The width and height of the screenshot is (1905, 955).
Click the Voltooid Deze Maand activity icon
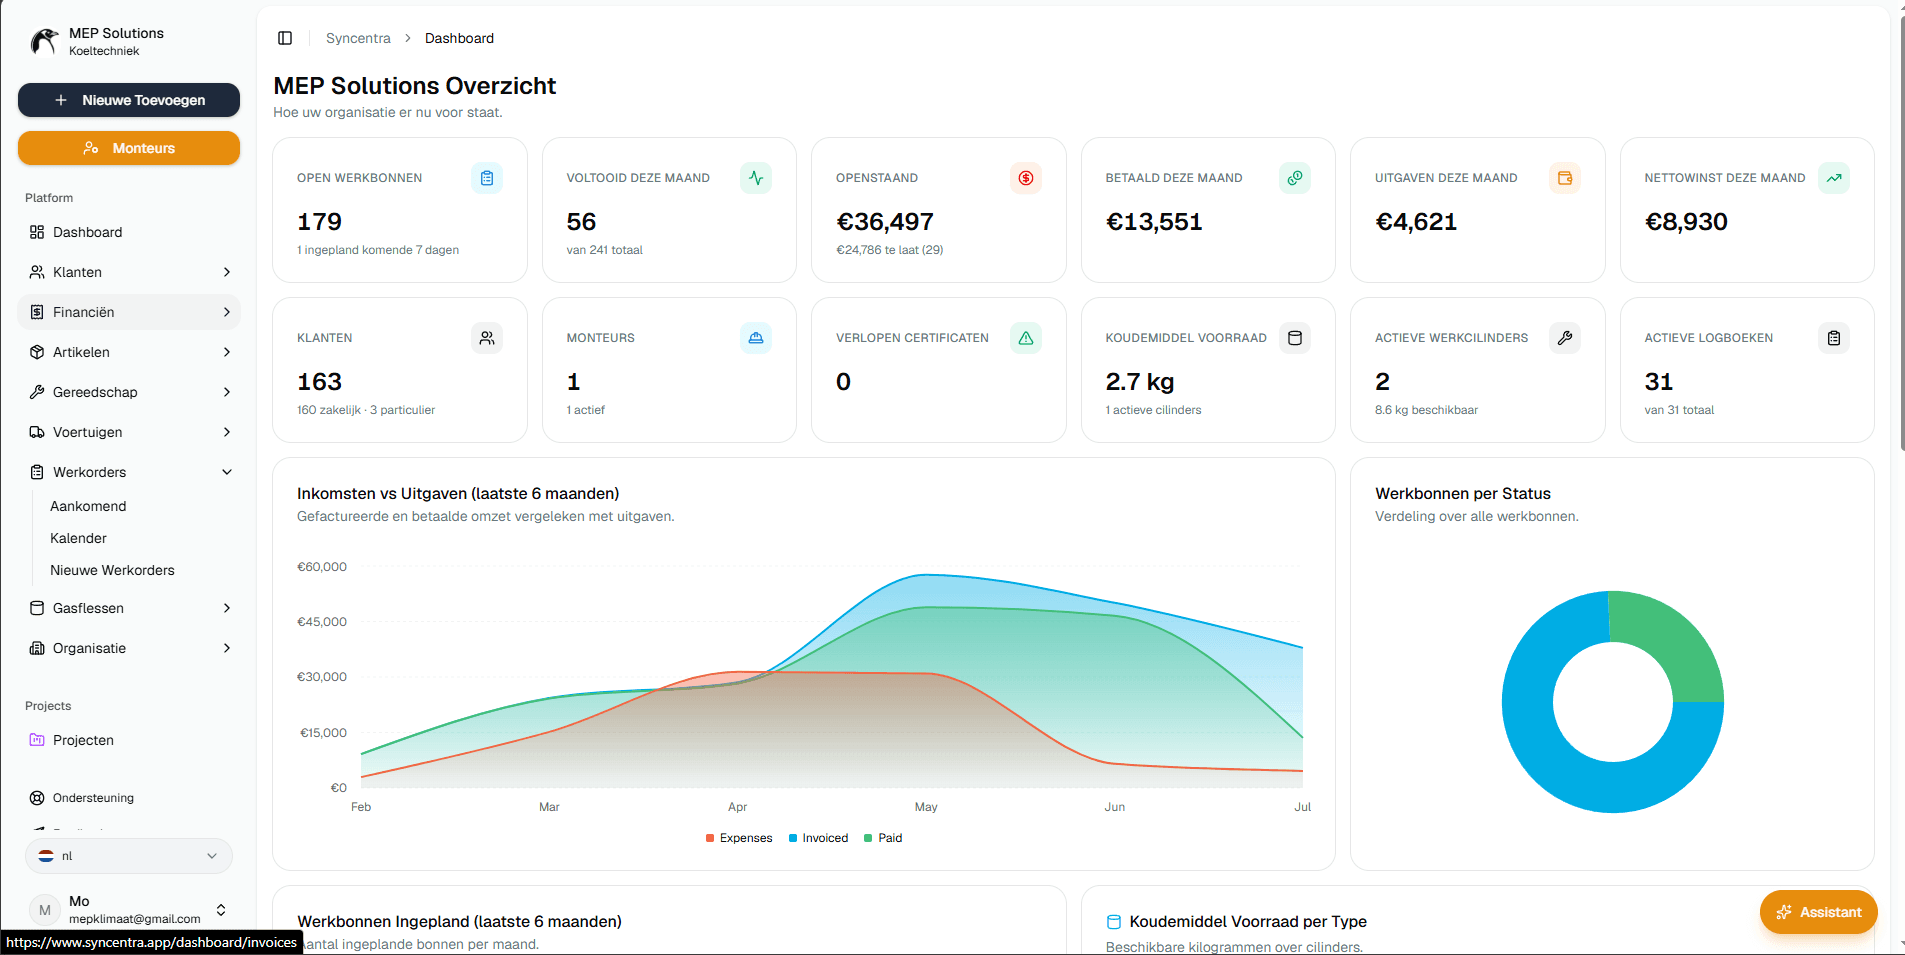pyautogui.click(x=756, y=178)
